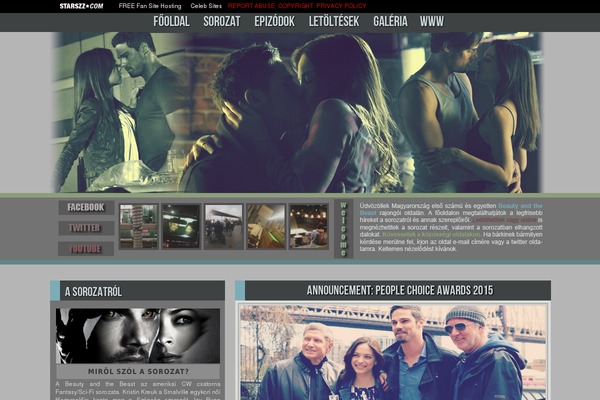Click the MIRŐL SZÓL A SOROZAT? heading
This screenshot has width=600, height=400.
point(138,371)
